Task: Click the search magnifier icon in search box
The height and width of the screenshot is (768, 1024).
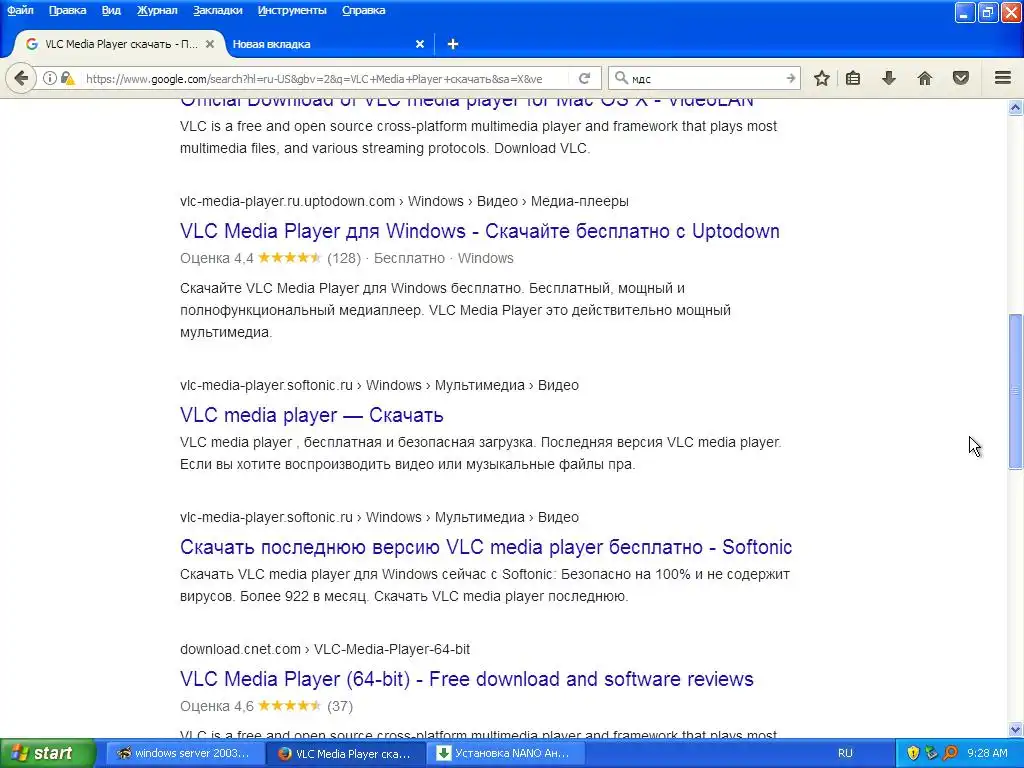Action: tap(621, 78)
